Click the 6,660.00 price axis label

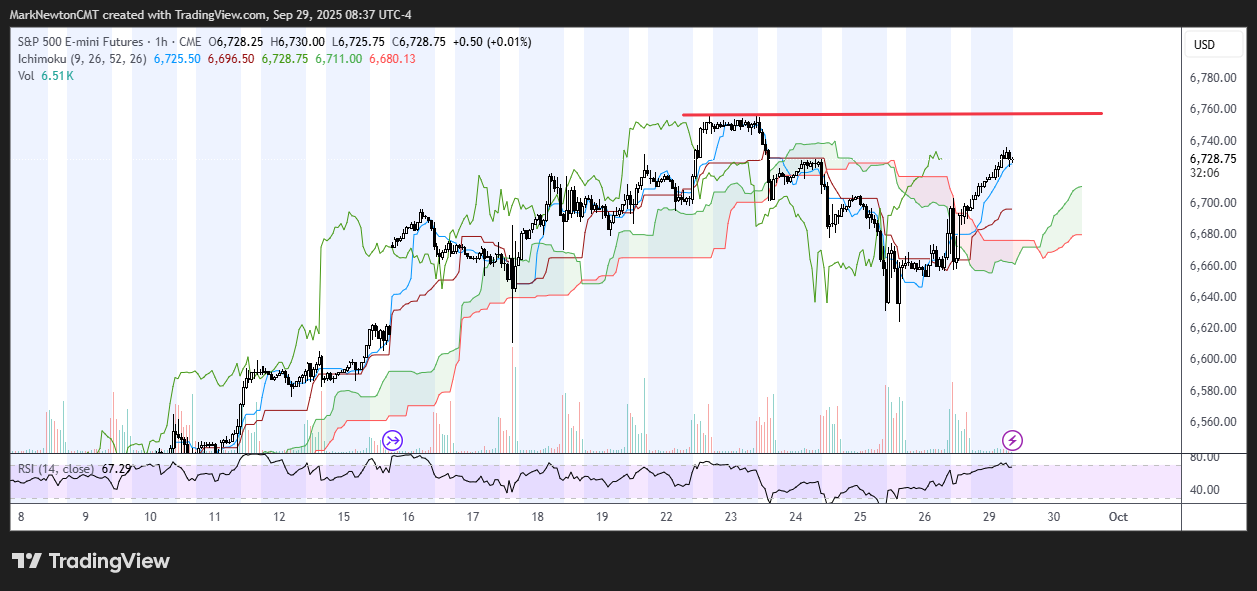tap(1213, 266)
